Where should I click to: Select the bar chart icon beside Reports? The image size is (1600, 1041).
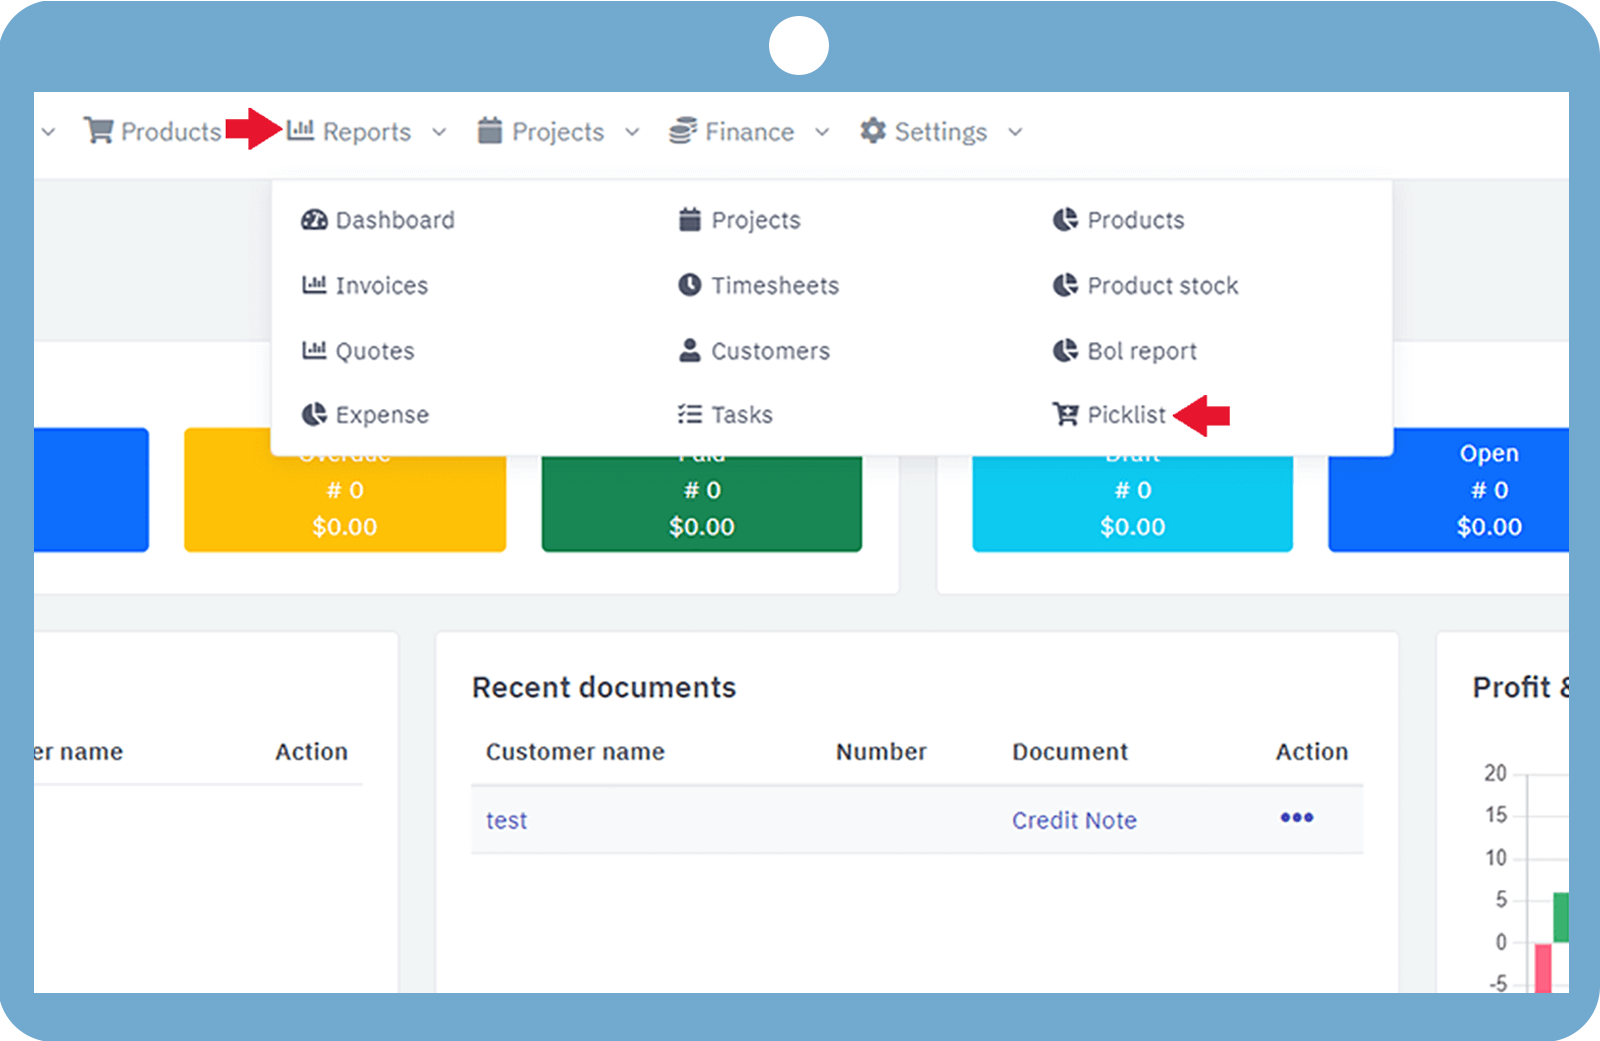click(x=299, y=131)
